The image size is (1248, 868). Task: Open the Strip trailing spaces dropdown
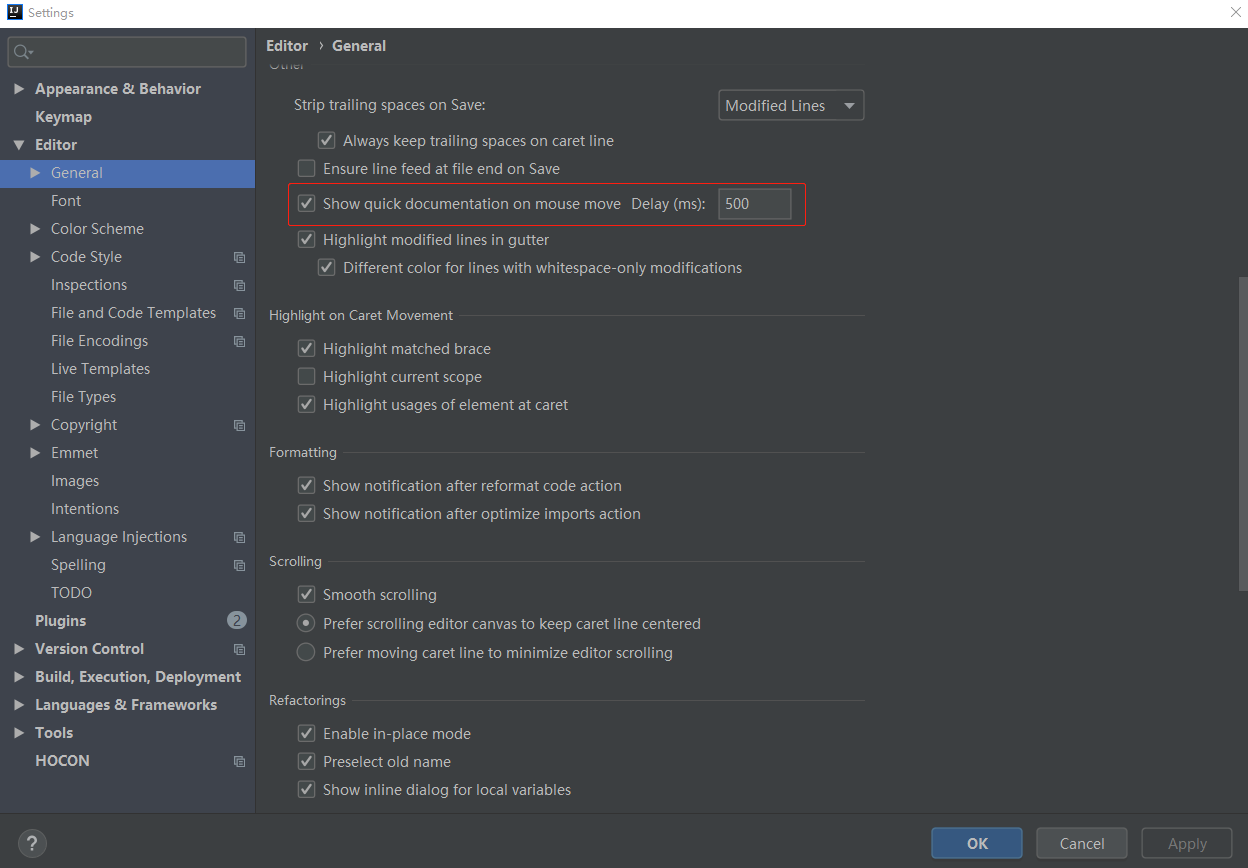click(791, 106)
